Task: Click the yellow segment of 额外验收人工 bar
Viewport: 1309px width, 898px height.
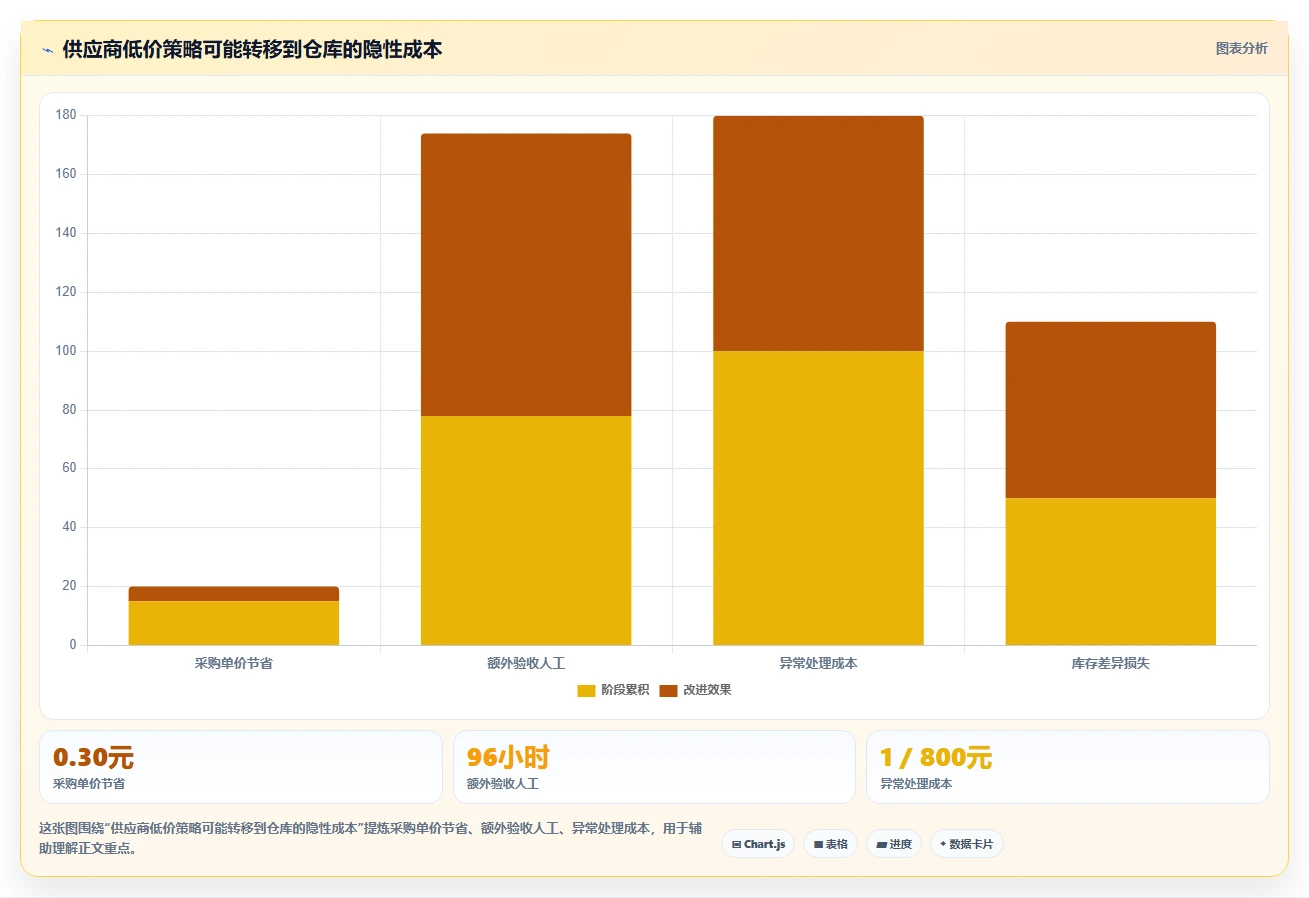Action: click(x=526, y=530)
